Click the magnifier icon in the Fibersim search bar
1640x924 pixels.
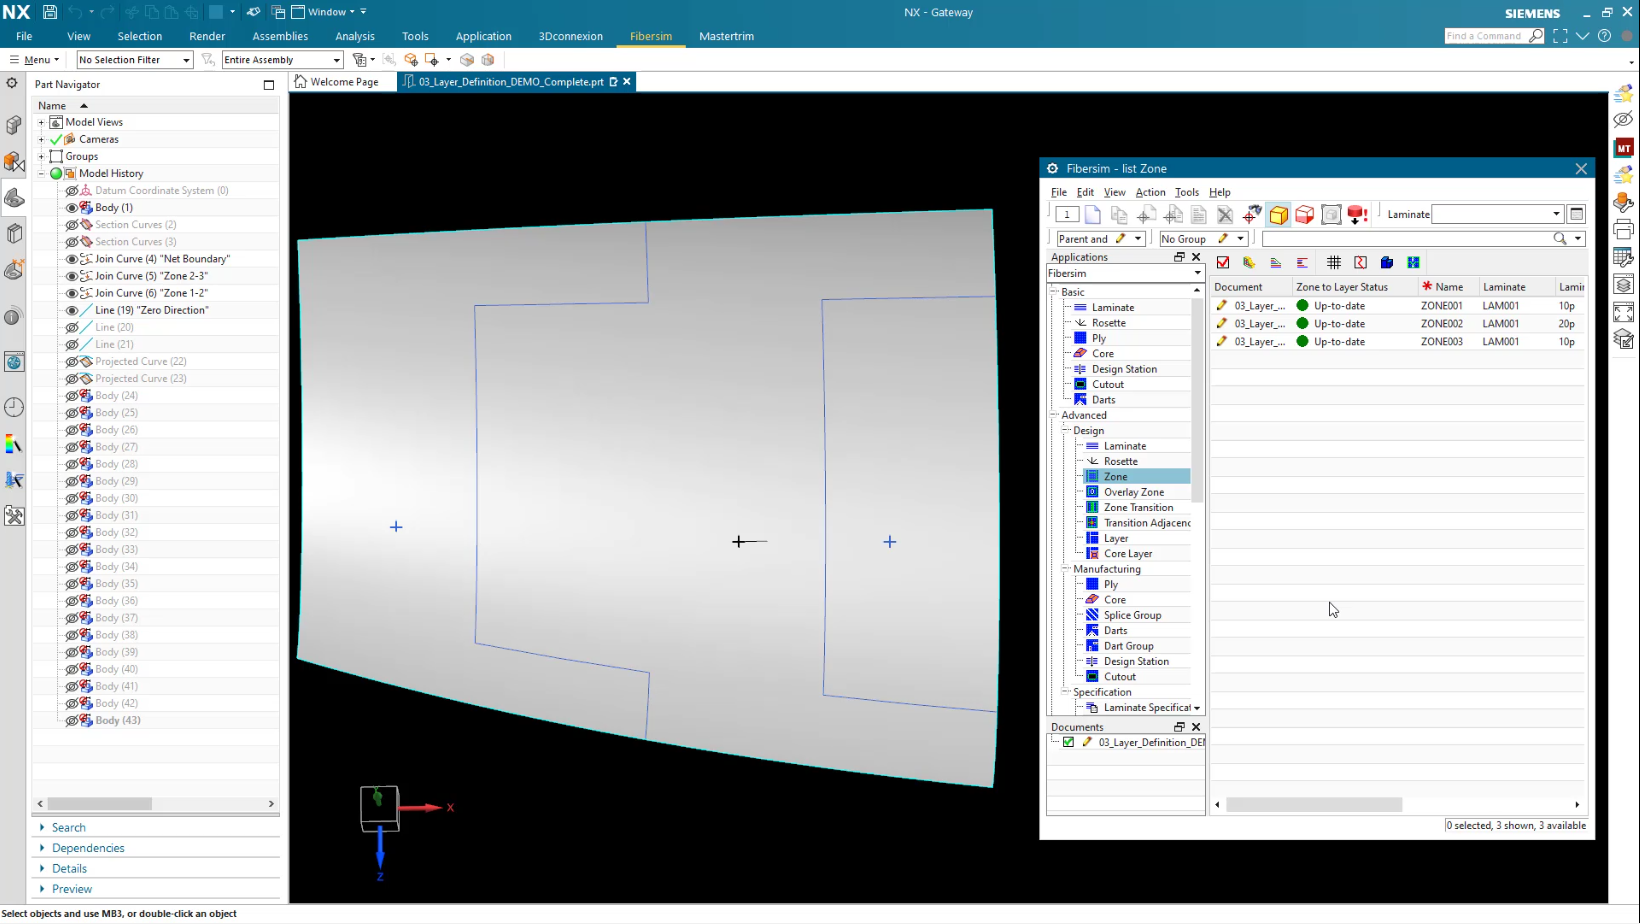[1560, 238]
